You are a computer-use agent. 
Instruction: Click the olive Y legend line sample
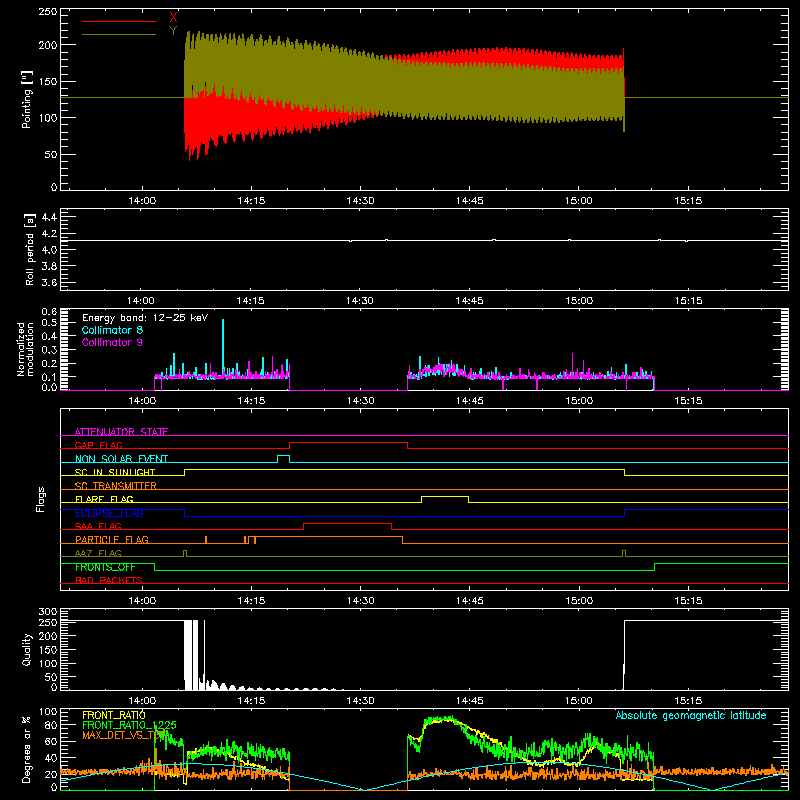click(118, 34)
